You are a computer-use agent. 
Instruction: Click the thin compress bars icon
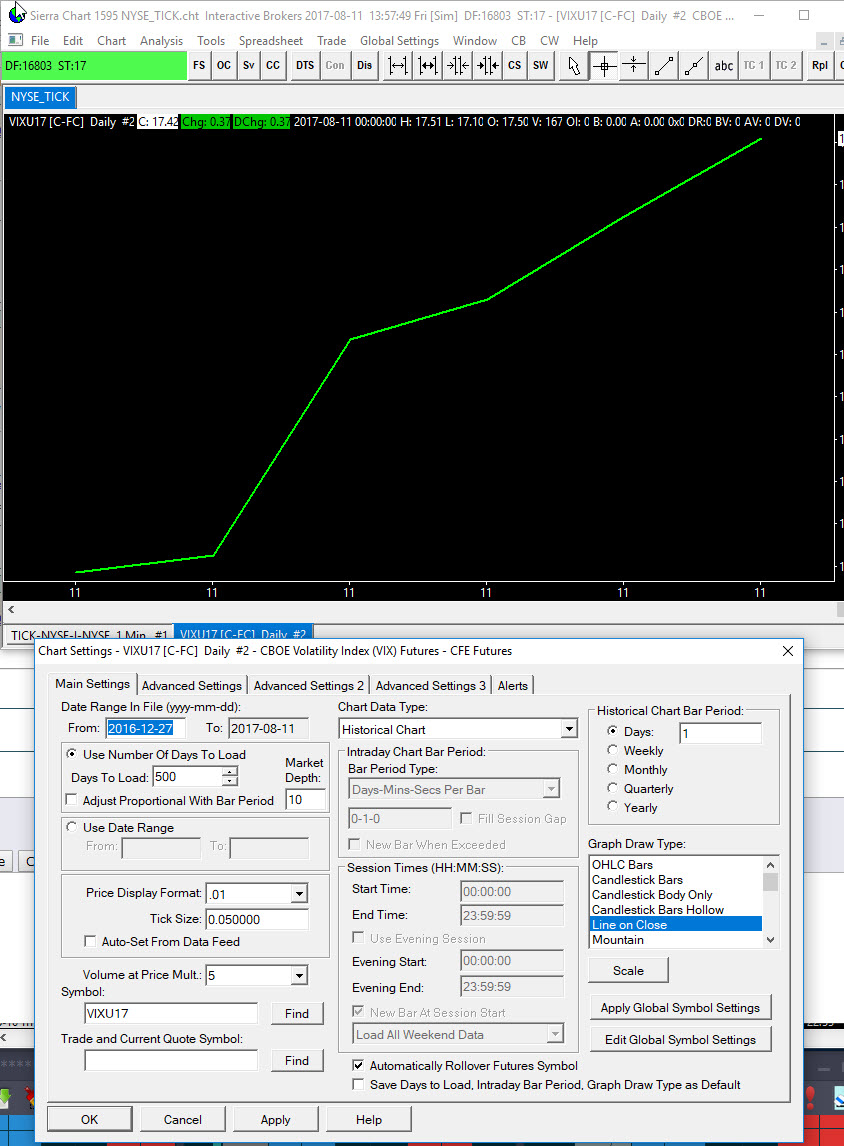tap(457, 66)
